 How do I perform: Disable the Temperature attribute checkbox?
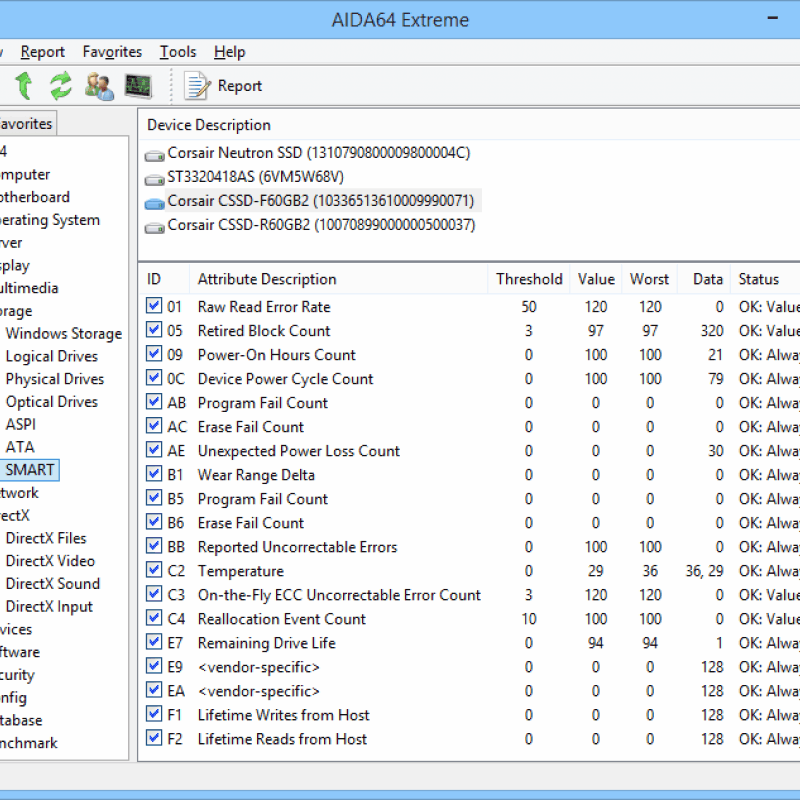(154, 571)
